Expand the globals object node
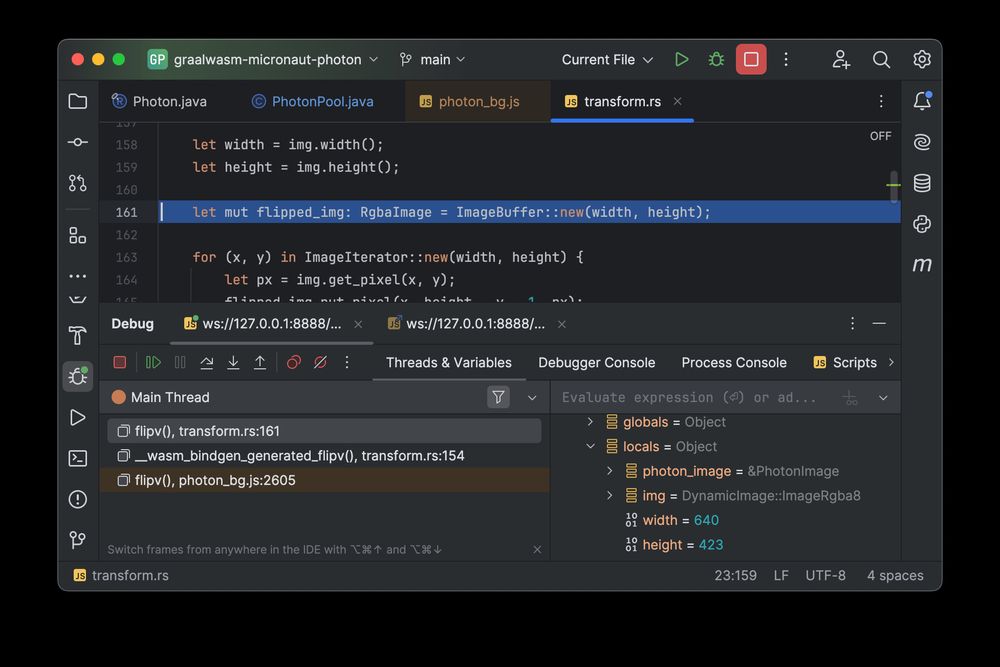The image size is (1000, 667). point(590,421)
